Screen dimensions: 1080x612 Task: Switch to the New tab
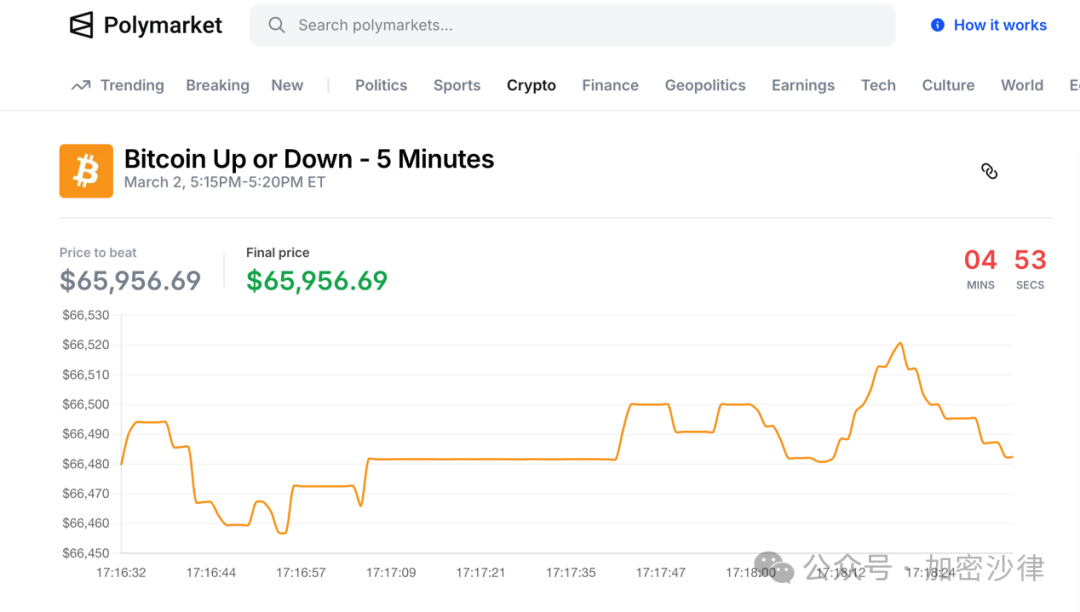[287, 86]
